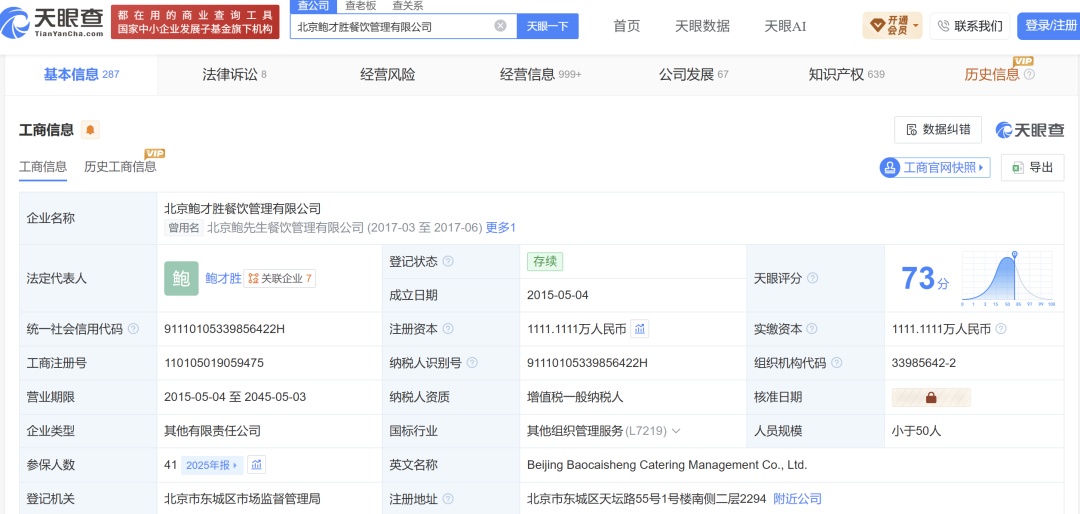Image resolution: width=1080 pixels, height=514 pixels.
Task: Expand the 开通会员 membership dropdown
Action: (892, 26)
